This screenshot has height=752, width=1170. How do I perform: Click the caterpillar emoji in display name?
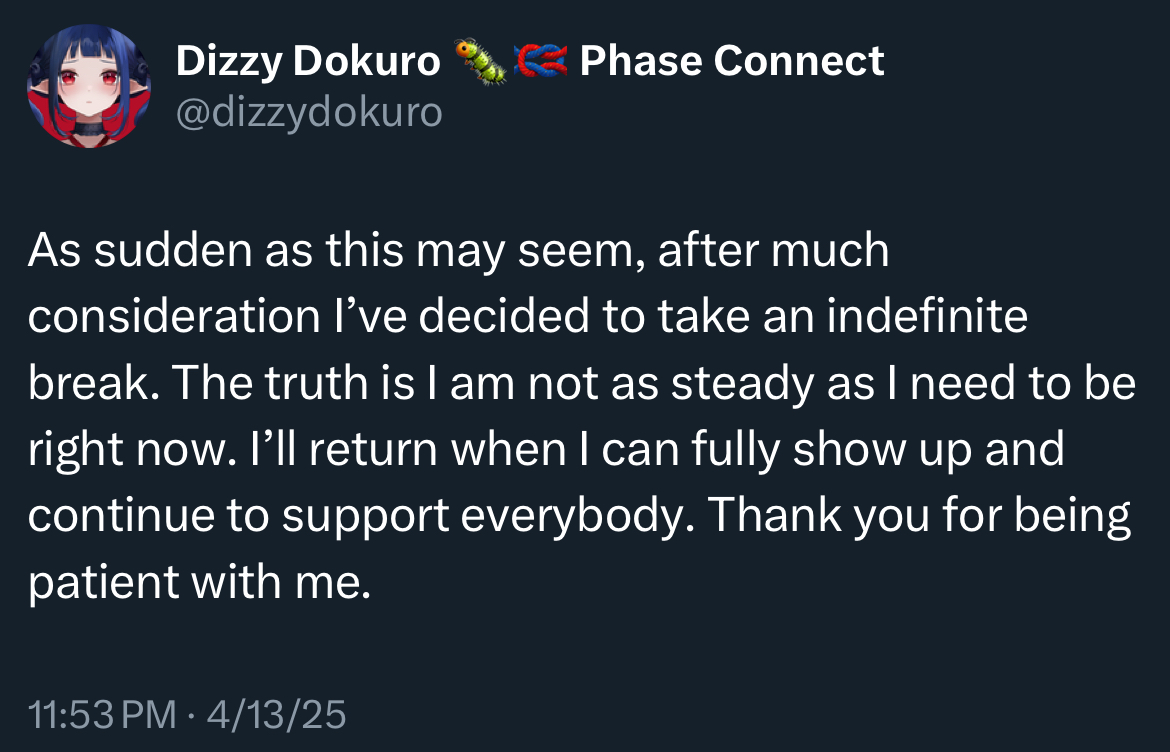(x=480, y=62)
